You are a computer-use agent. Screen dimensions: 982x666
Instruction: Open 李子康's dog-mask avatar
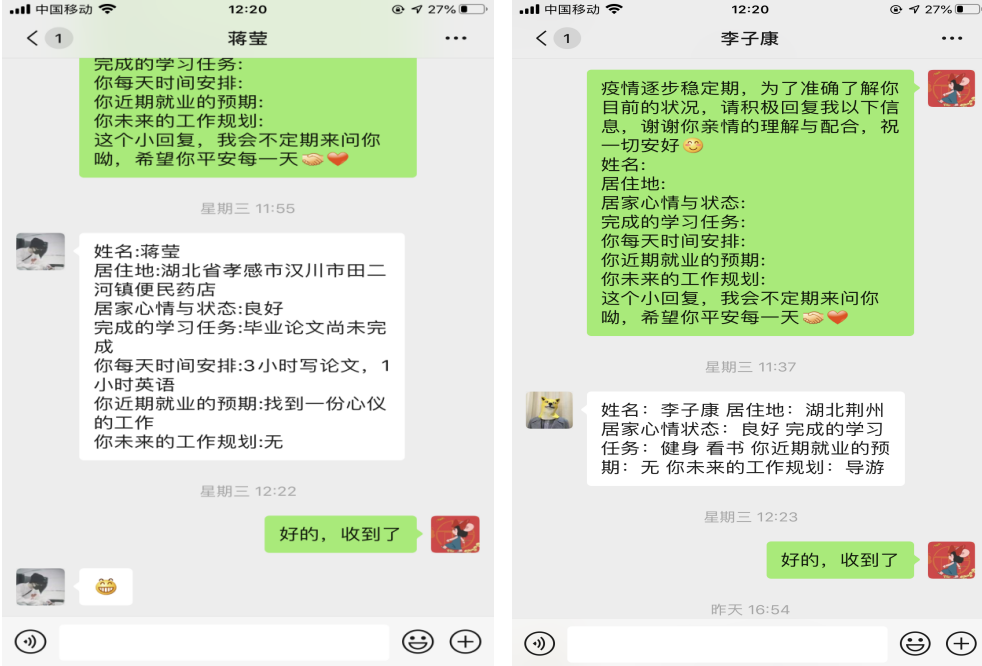pyautogui.click(x=549, y=410)
